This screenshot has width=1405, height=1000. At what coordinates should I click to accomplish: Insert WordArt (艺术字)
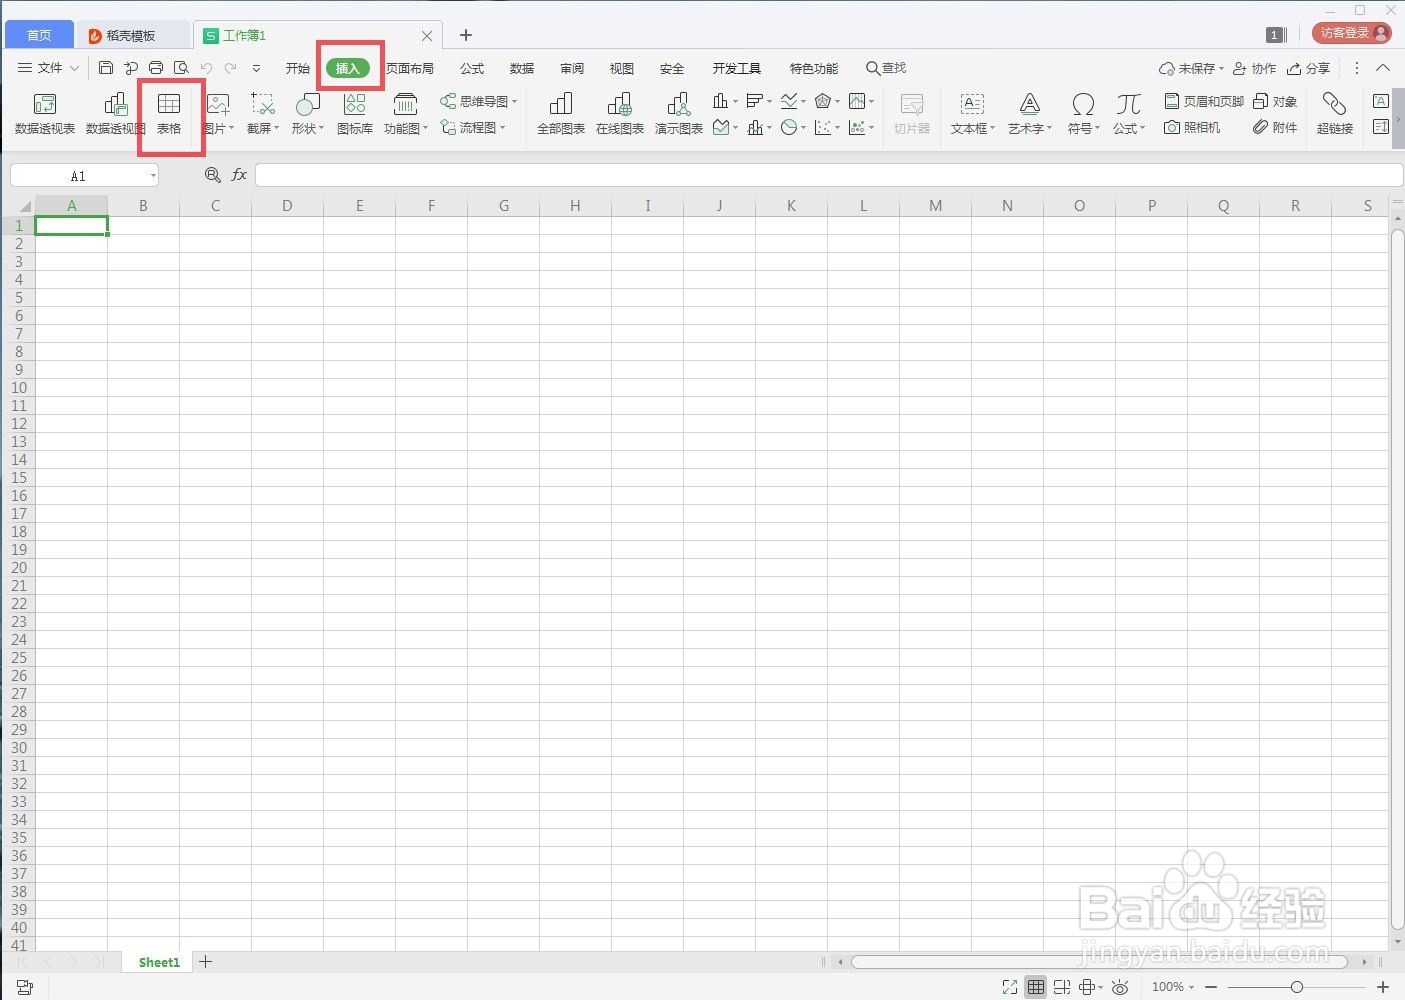click(x=1030, y=113)
